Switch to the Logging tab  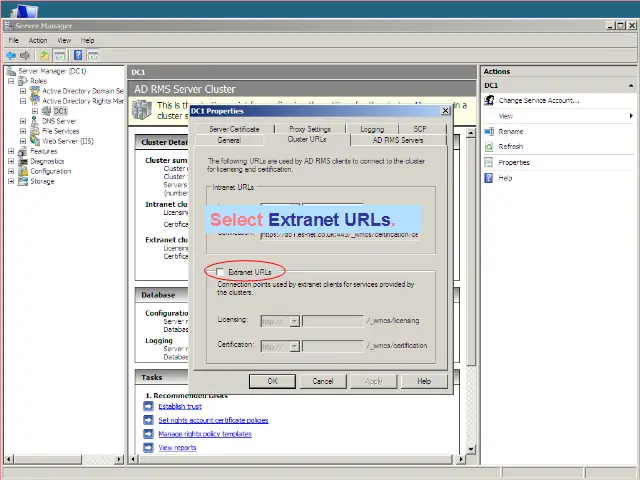click(x=372, y=129)
